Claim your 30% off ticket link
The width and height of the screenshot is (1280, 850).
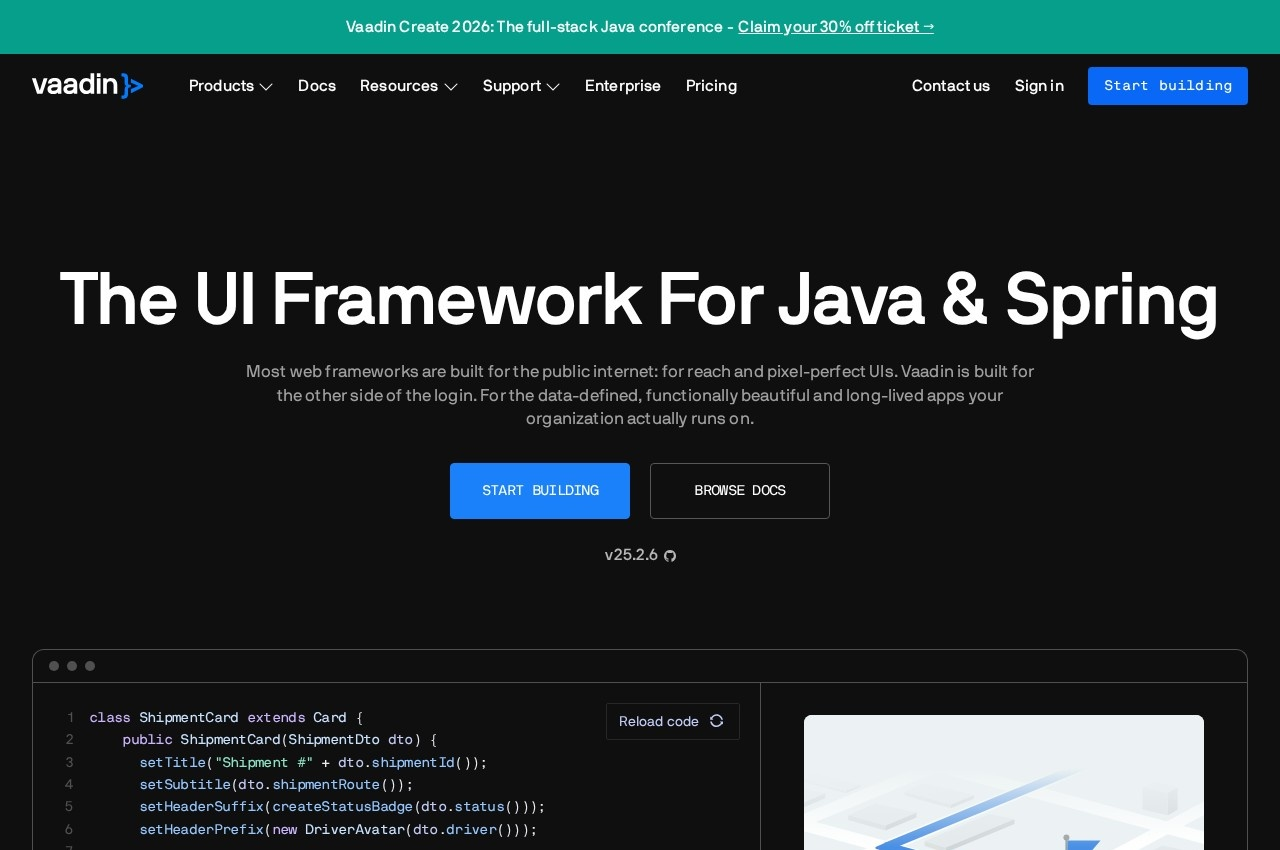point(836,27)
